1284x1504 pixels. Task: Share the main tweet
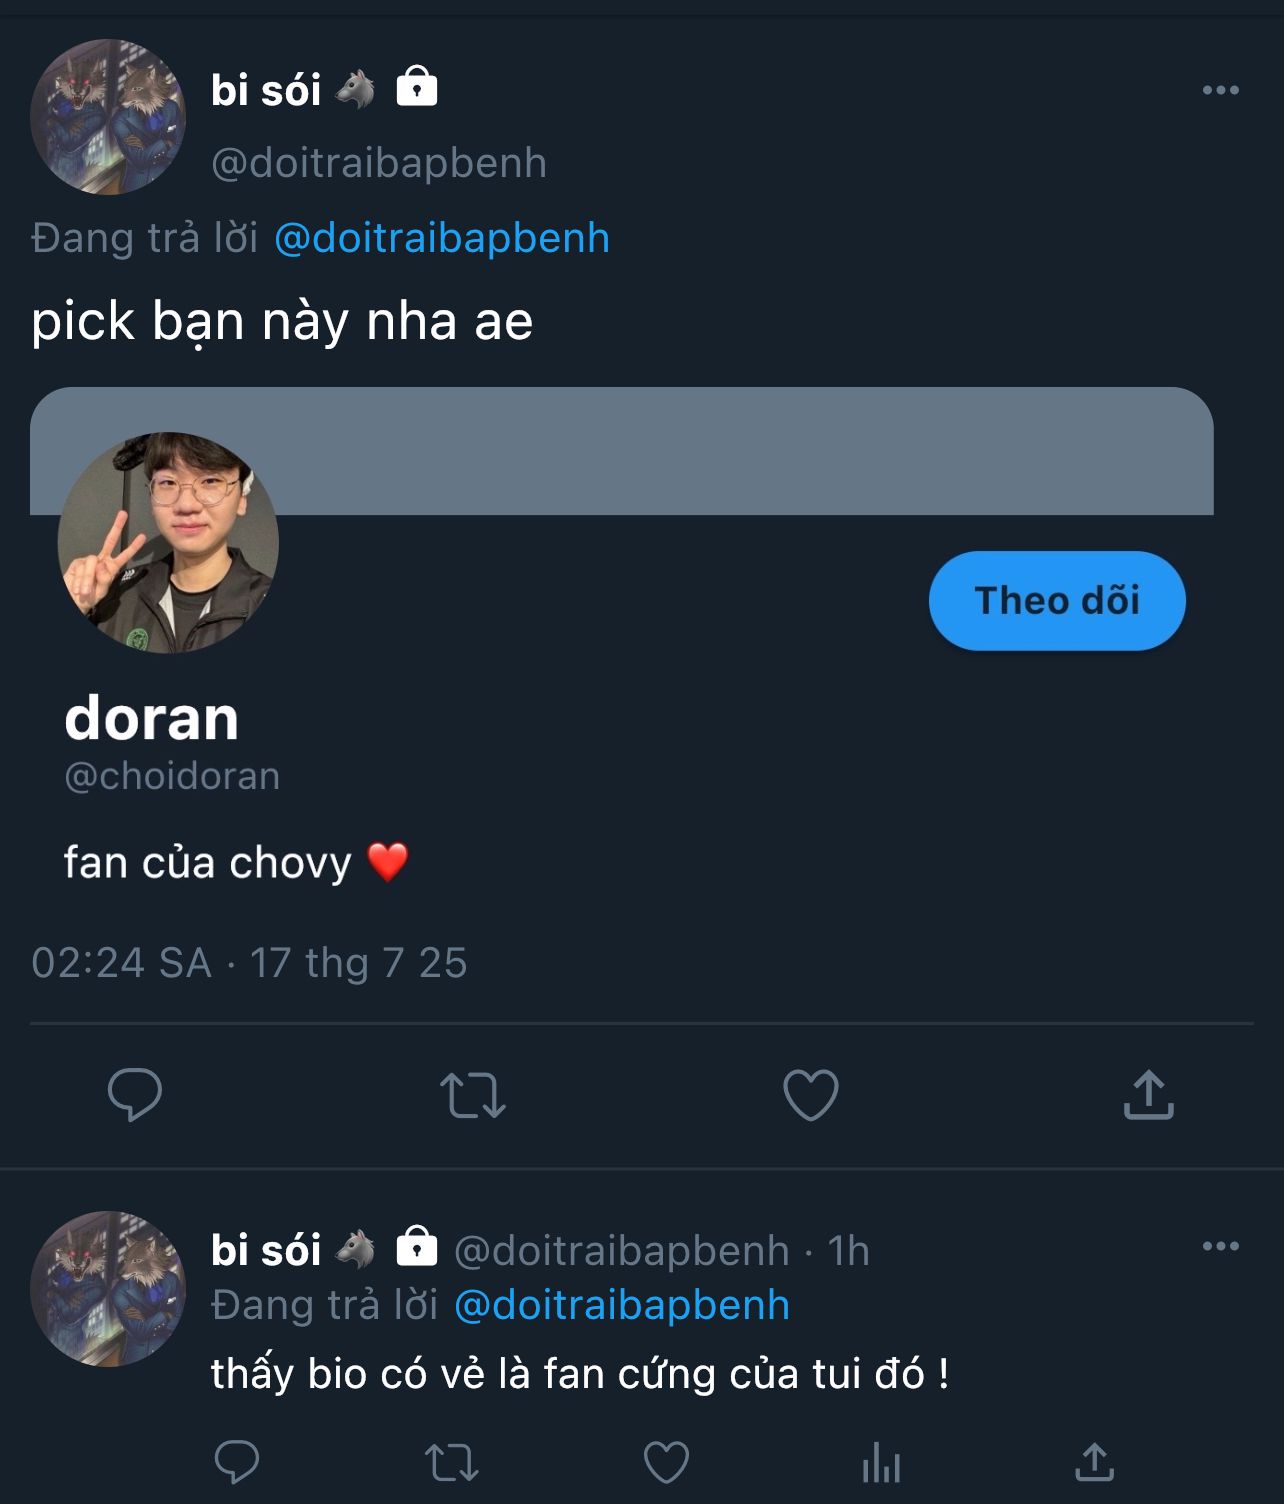(x=1148, y=1094)
